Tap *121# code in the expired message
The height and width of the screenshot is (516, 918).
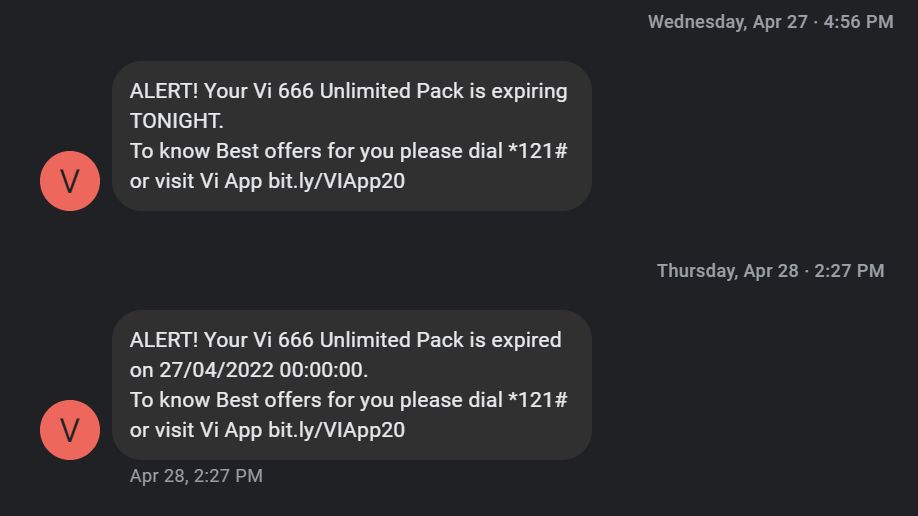[x=538, y=400]
